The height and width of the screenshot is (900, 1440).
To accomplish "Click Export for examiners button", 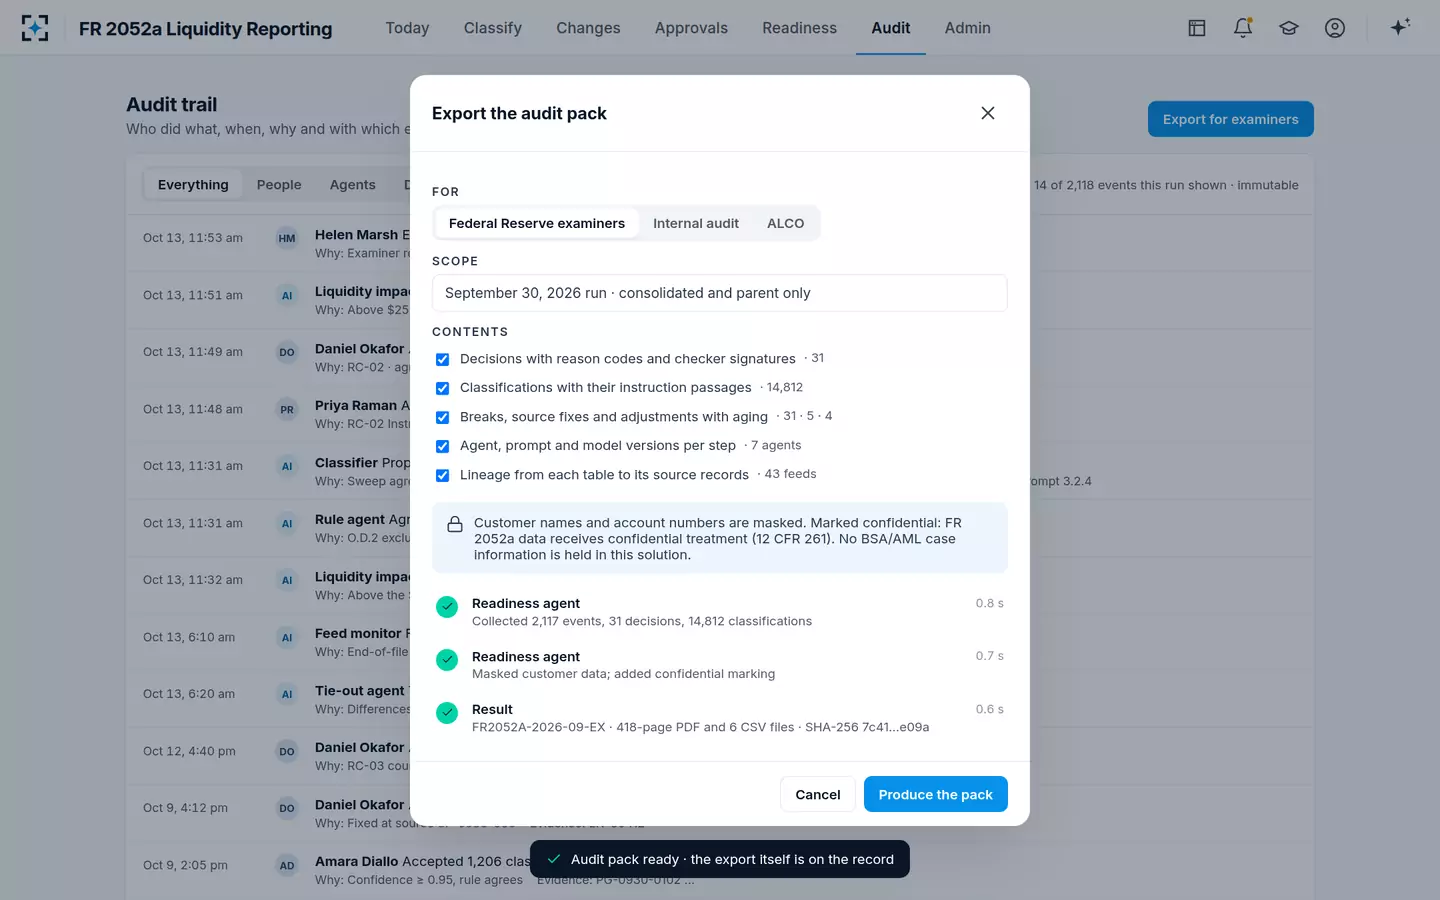I will click(1230, 119).
